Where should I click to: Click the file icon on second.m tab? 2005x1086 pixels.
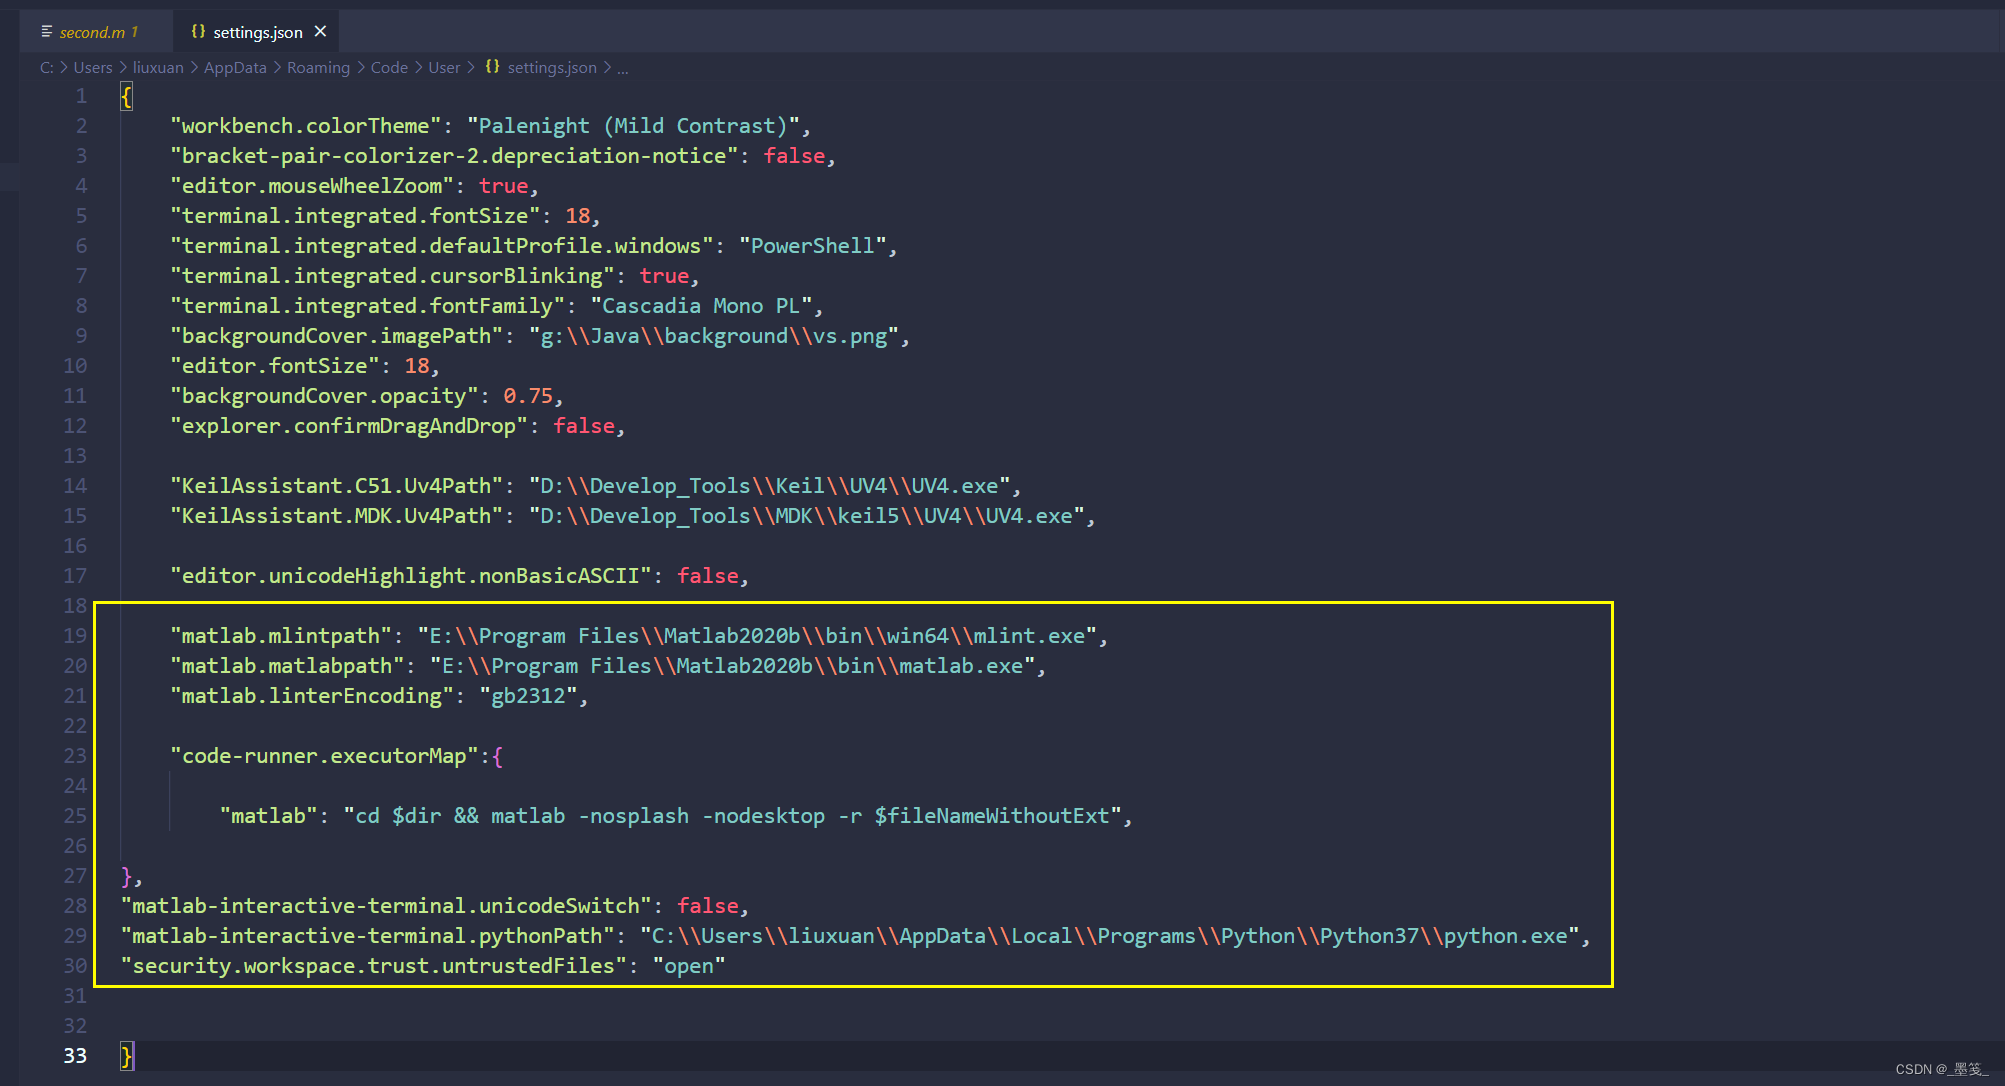coord(46,32)
